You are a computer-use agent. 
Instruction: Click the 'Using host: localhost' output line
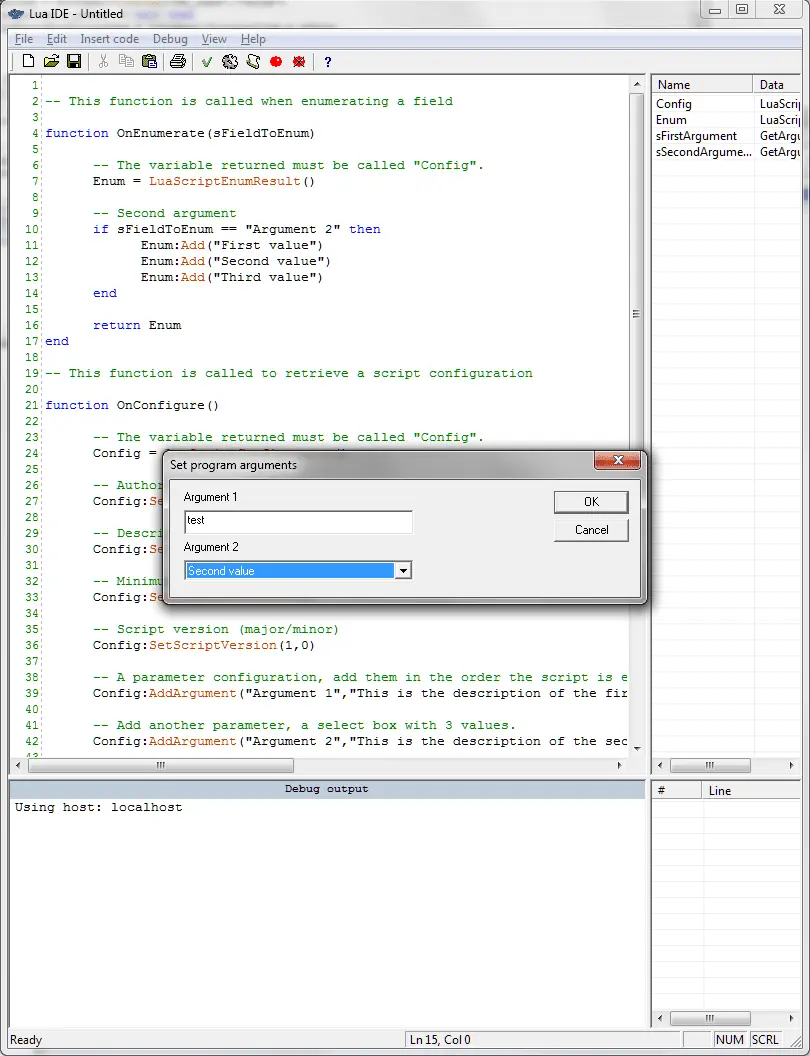tap(98, 807)
